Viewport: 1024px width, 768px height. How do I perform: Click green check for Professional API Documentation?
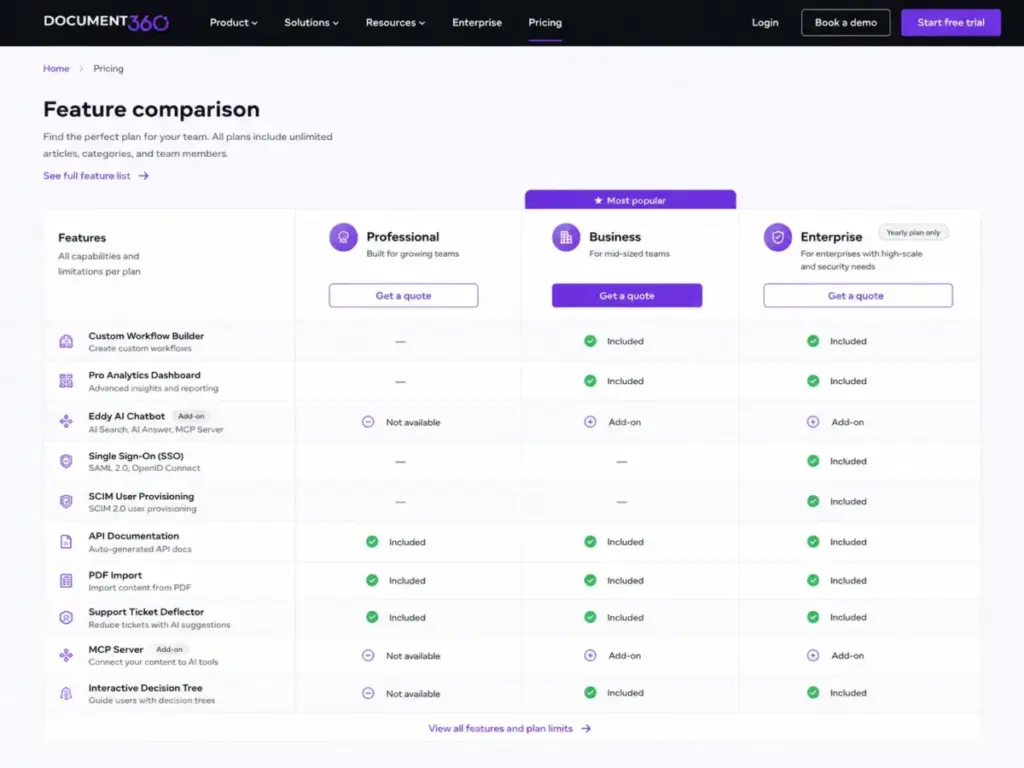[x=372, y=541]
